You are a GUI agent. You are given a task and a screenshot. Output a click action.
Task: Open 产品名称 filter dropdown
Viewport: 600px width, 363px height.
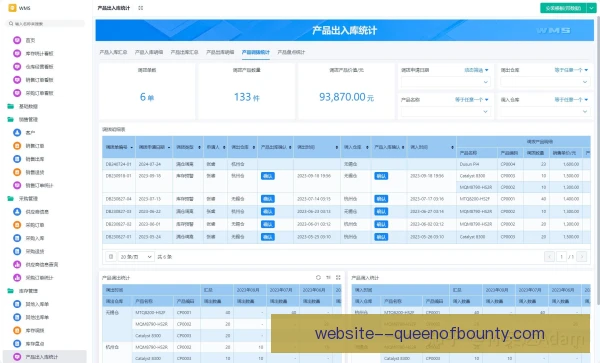pos(445,112)
